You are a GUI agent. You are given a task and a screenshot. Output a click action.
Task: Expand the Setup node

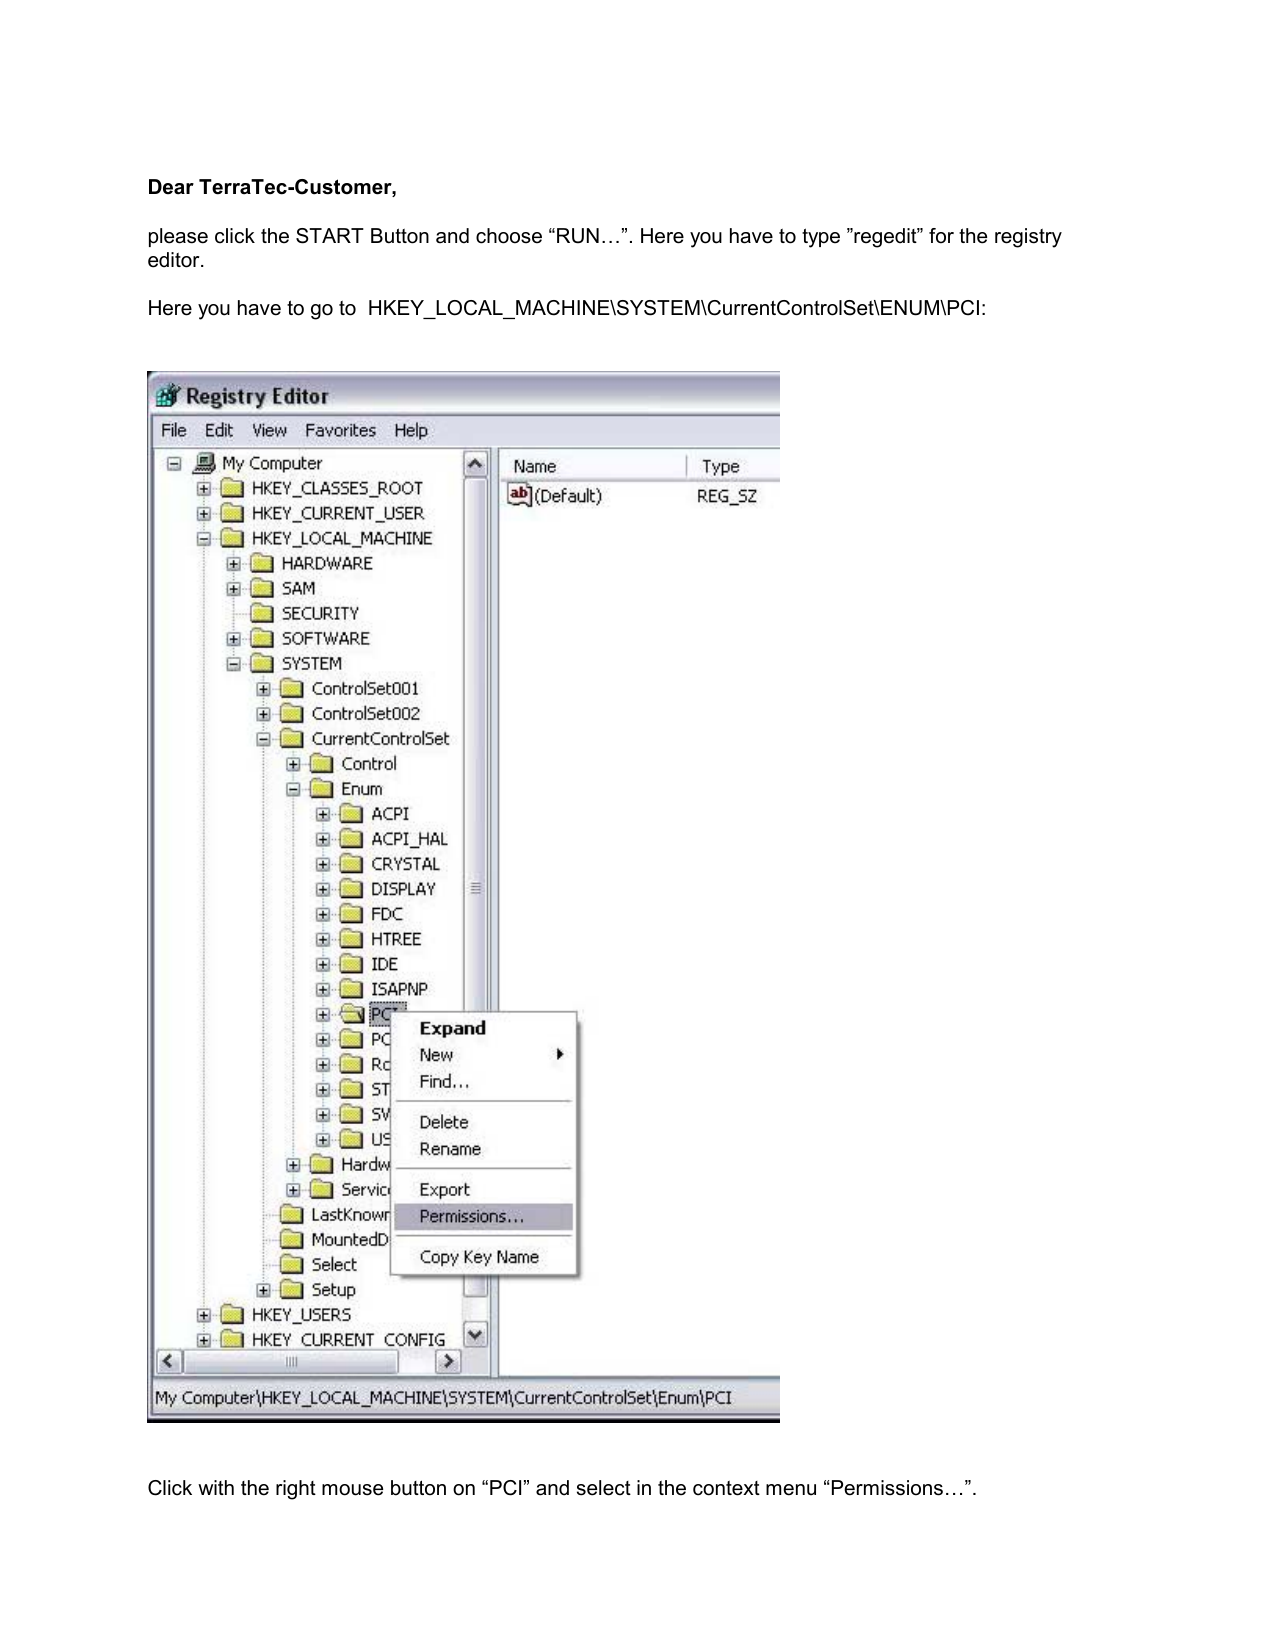click(x=264, y=1290)
